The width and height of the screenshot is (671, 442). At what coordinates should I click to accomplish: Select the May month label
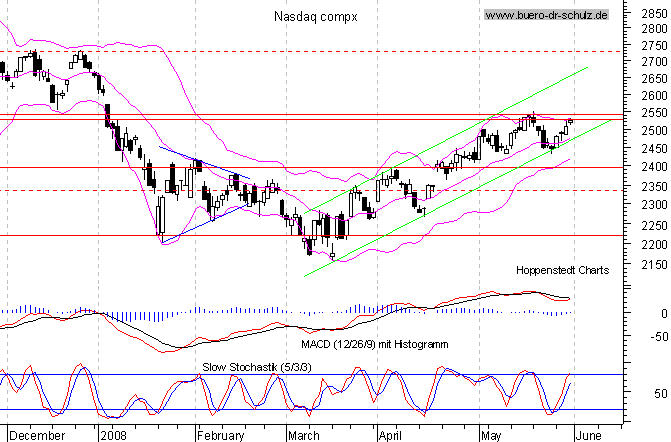tap(491, 436)
